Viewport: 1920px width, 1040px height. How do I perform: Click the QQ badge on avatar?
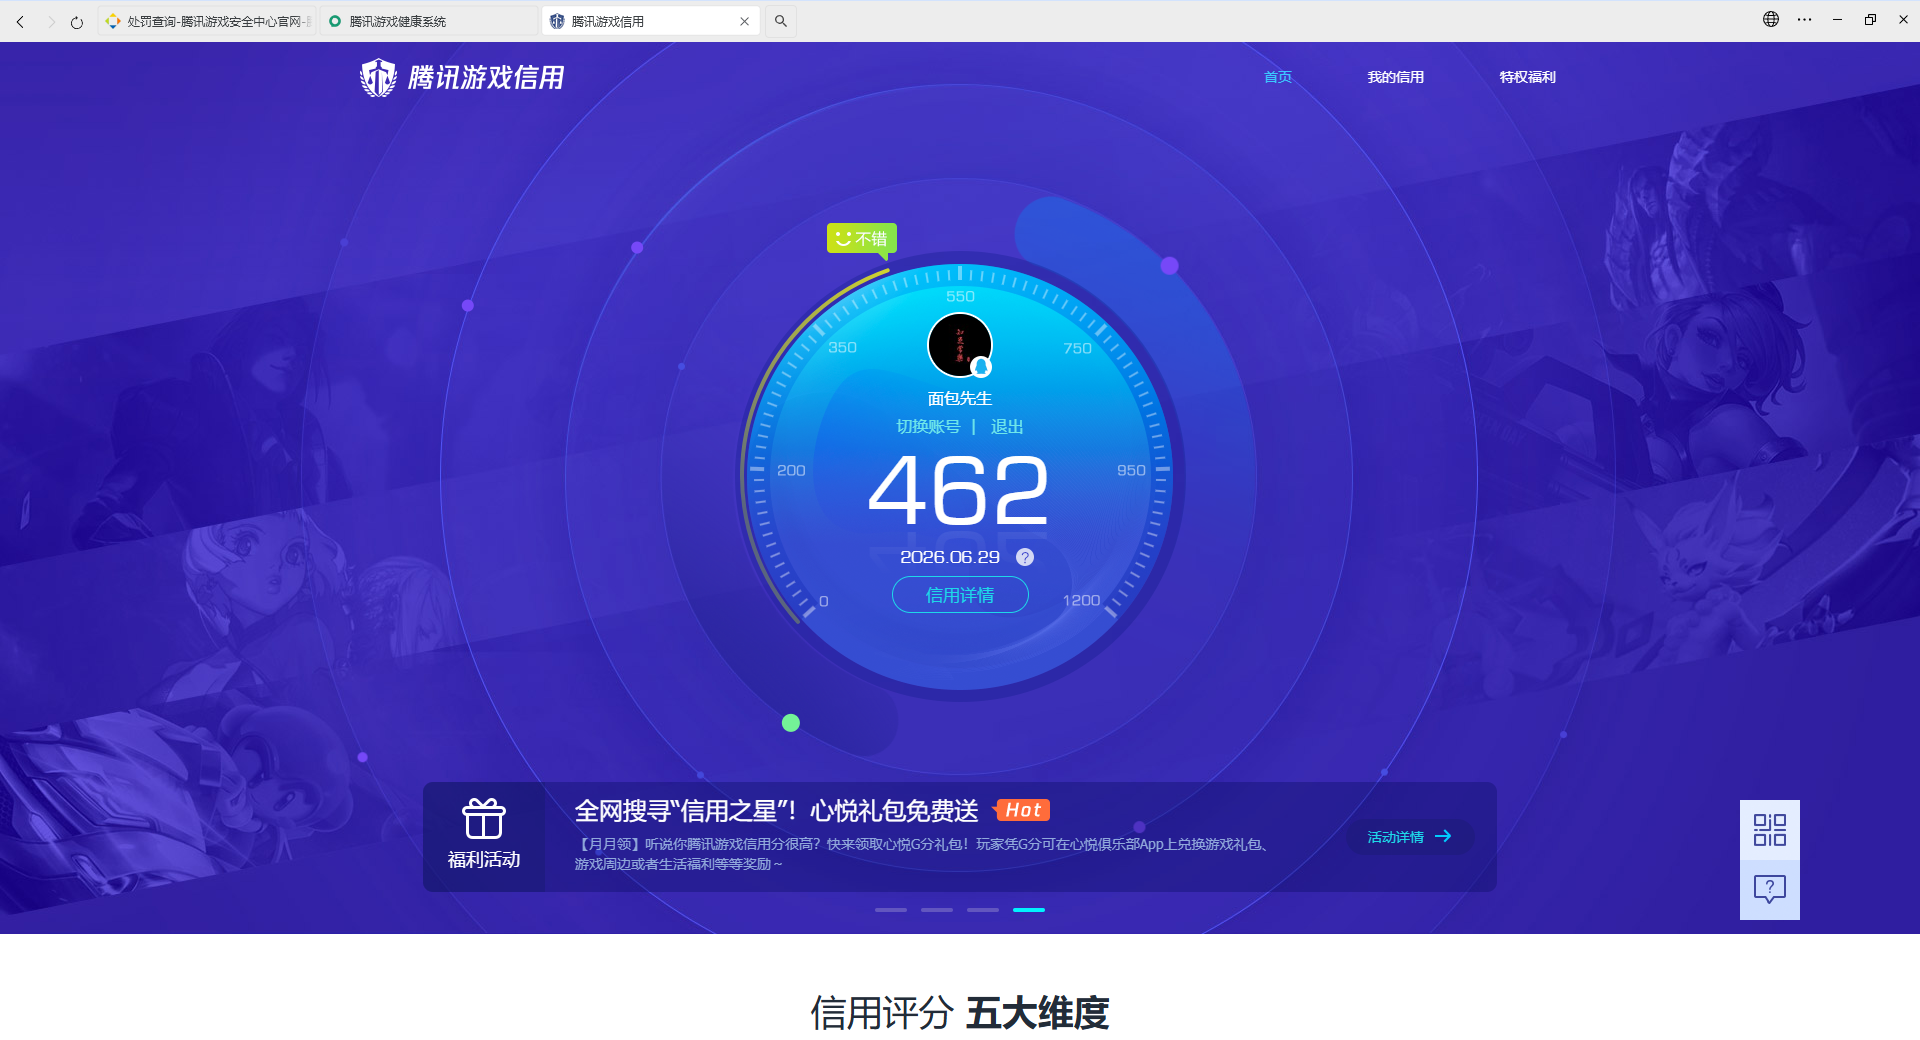click(x=982, y=367)
